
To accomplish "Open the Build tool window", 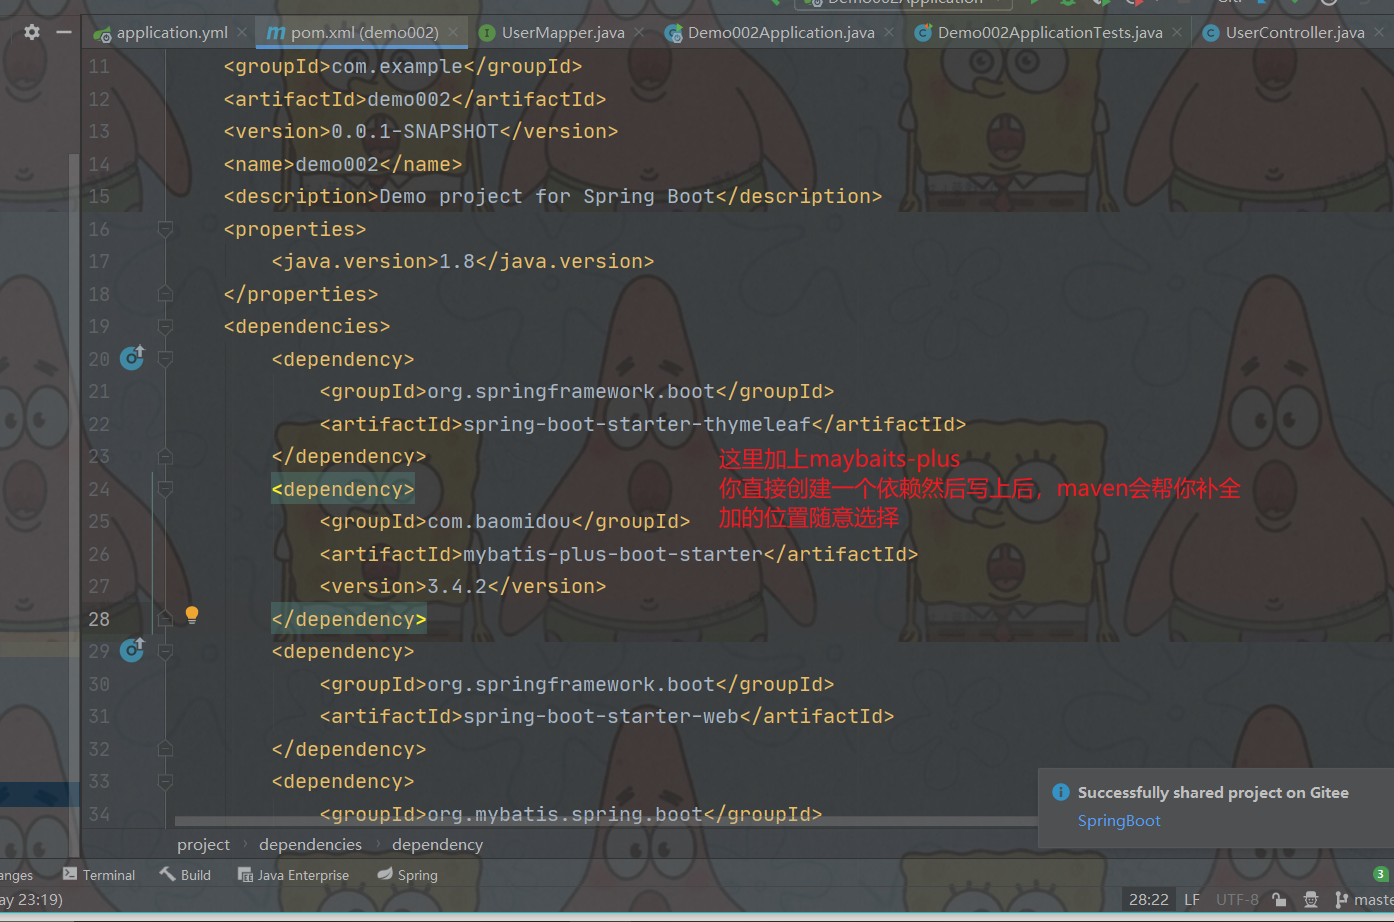I will [x=185, y=875].
